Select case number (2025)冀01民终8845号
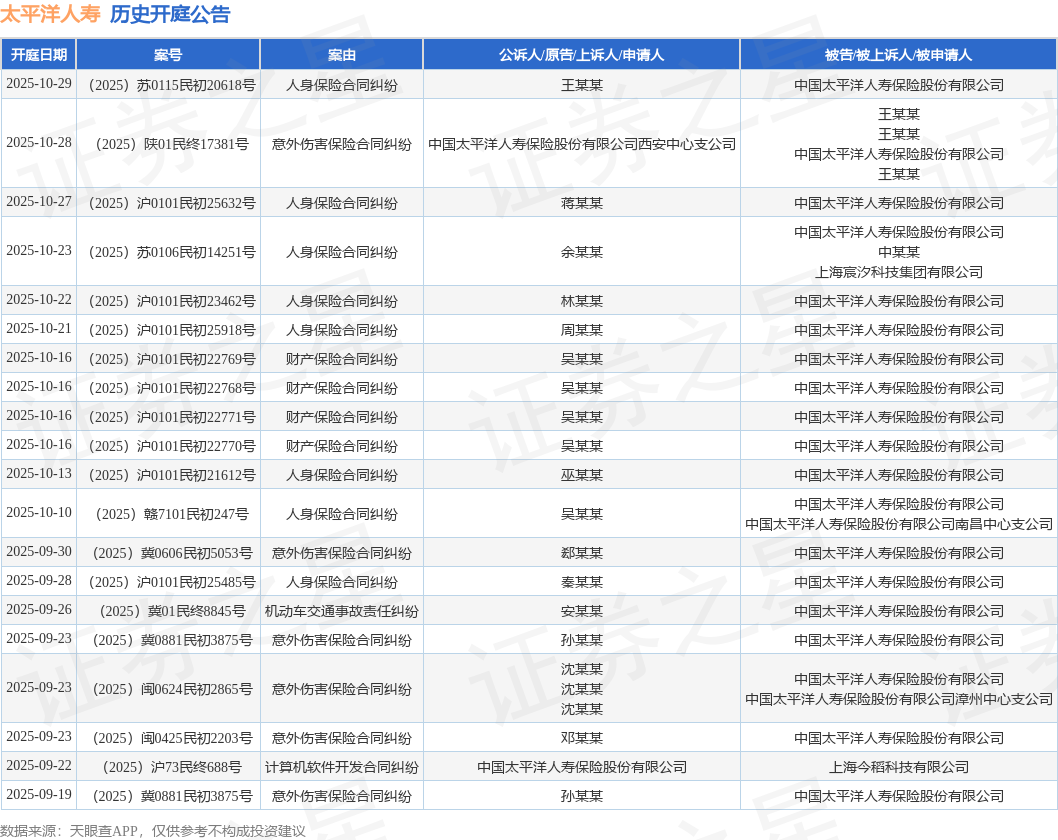 coord(172,611)
